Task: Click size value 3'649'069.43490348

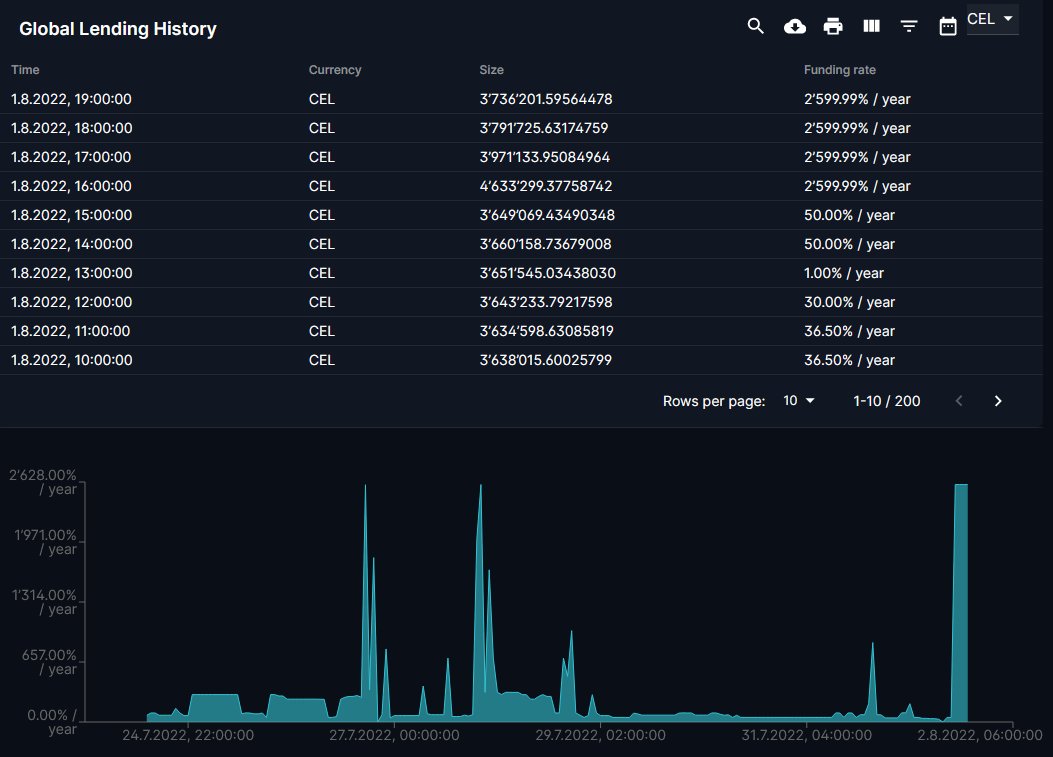Action: [x=547, y=215]
